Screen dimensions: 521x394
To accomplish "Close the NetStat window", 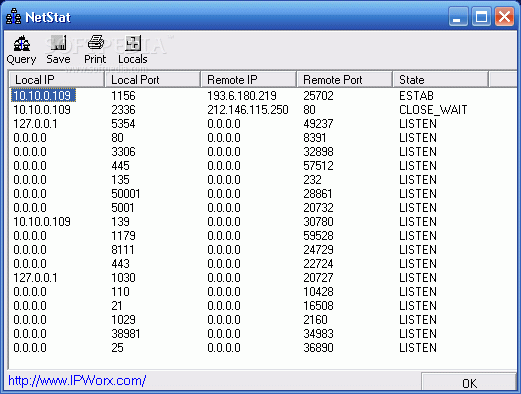I will click(x=504, y=17).
